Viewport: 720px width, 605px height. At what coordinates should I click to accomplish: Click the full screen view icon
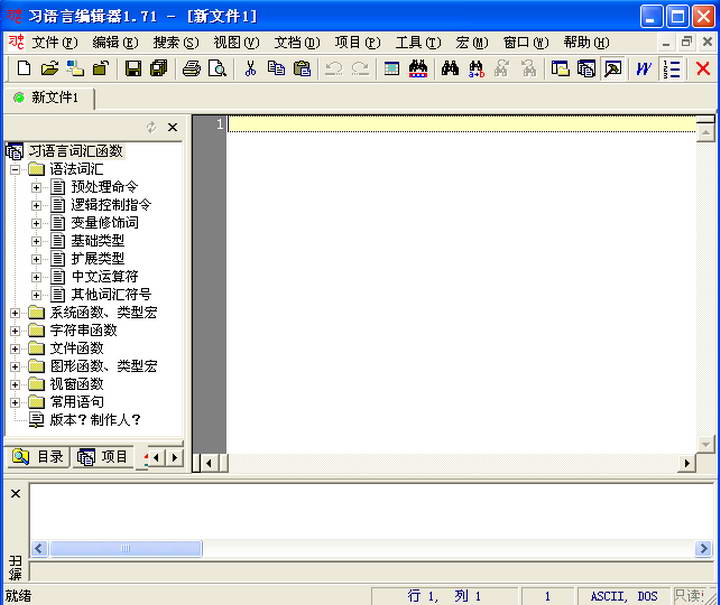tap(392, 69)
